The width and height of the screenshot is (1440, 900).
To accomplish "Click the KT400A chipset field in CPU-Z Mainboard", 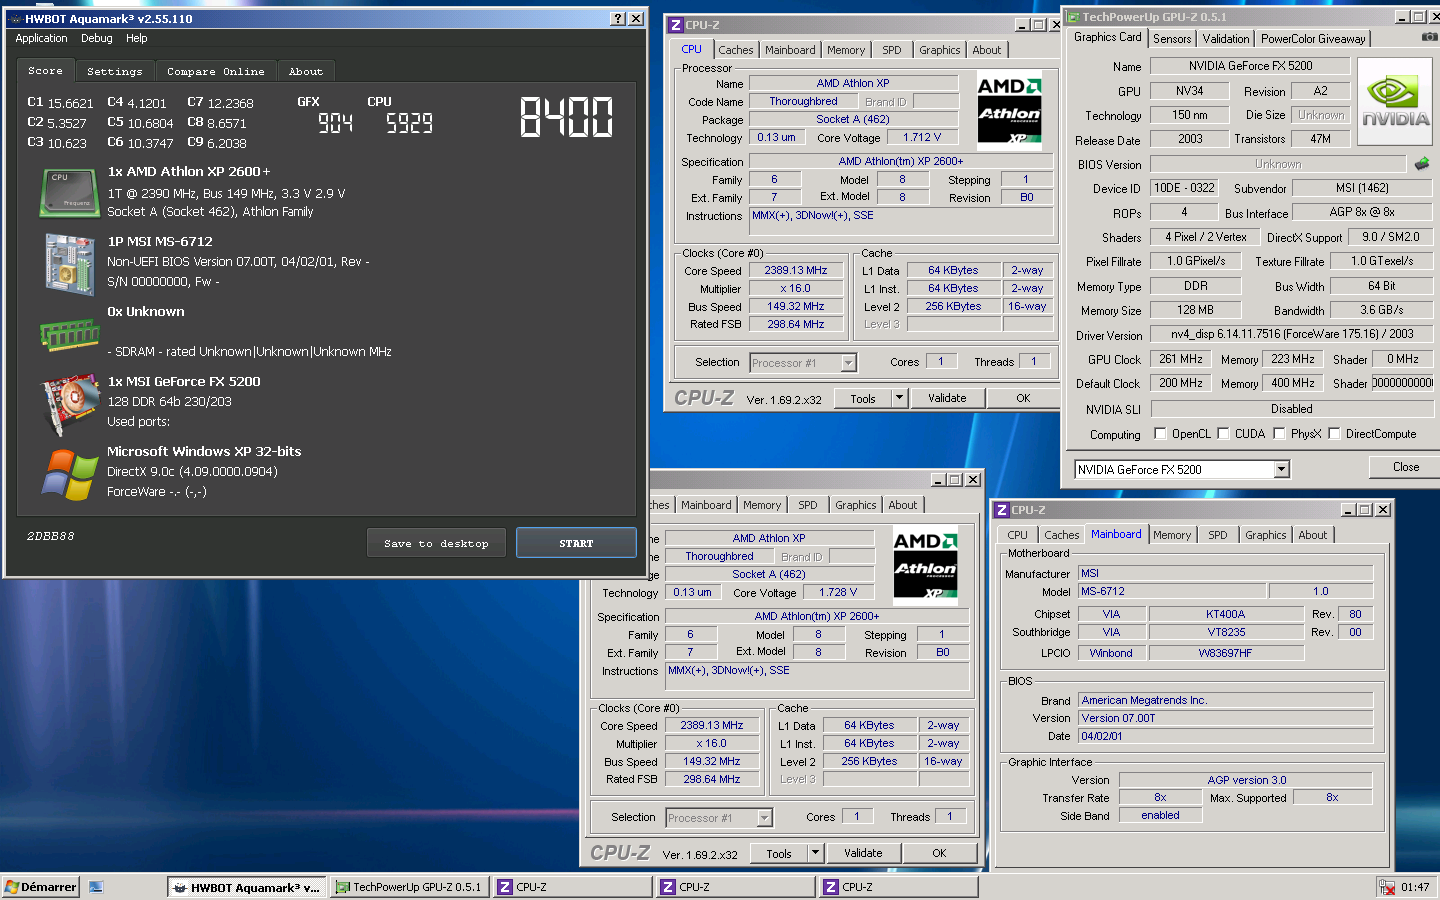I will pyautogui.click(x=1226, y=614).
